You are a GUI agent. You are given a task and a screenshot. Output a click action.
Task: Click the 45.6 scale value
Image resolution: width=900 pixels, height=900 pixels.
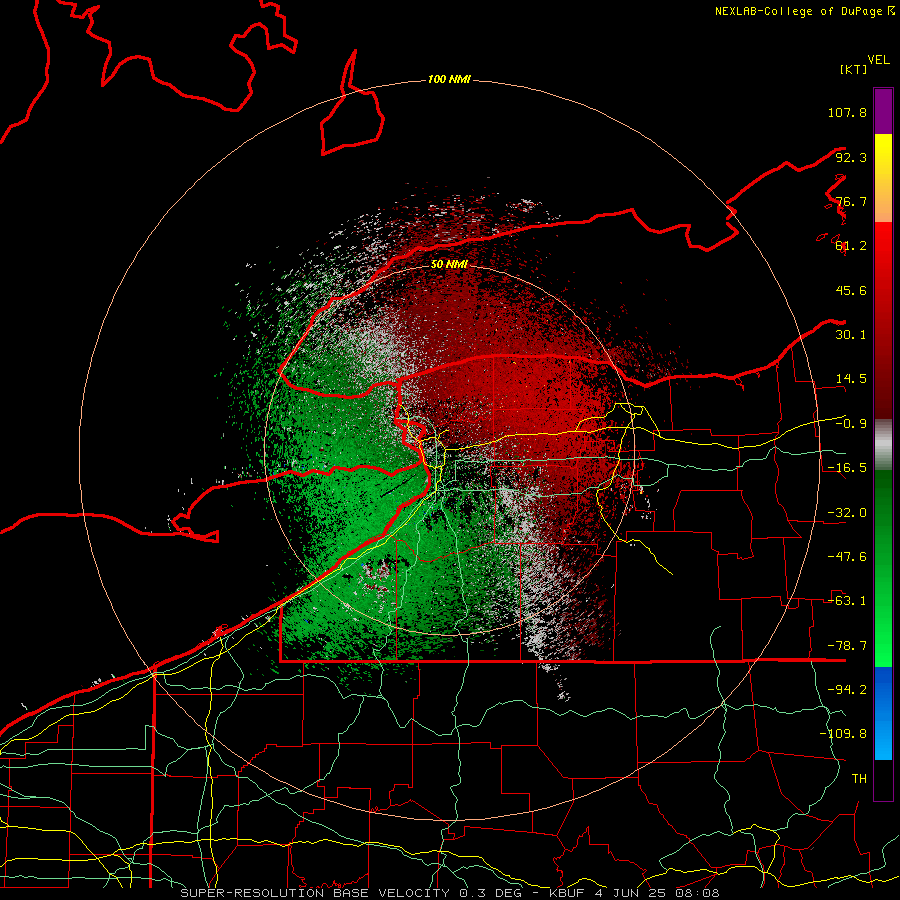(851, 290)
